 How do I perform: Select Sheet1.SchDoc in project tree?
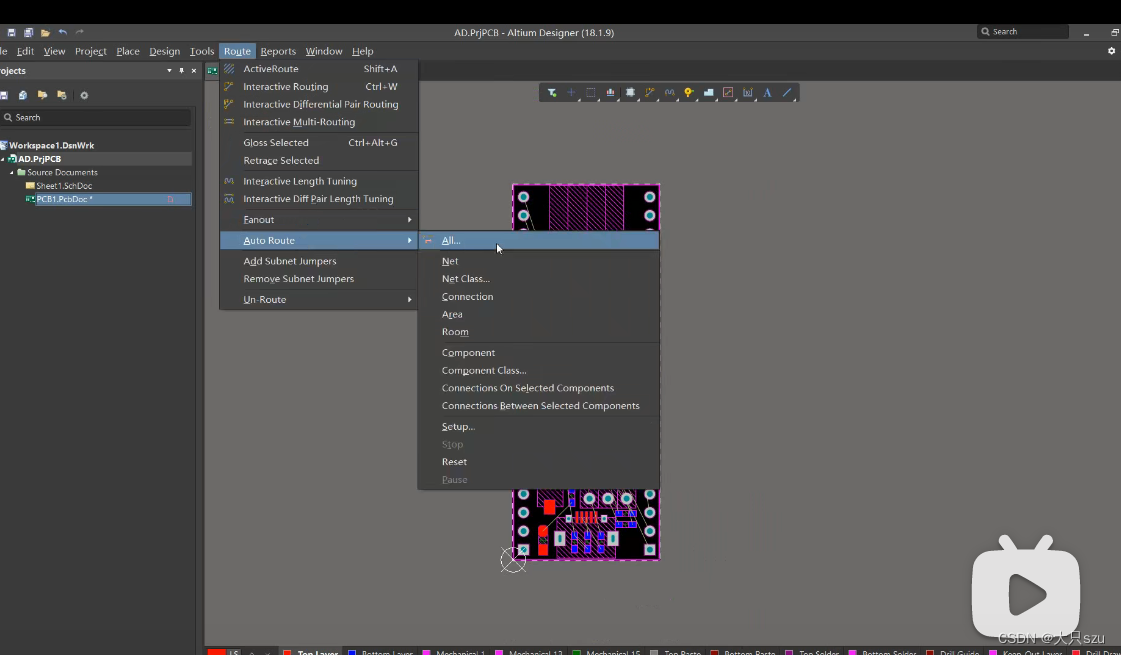tap(64, 186)
